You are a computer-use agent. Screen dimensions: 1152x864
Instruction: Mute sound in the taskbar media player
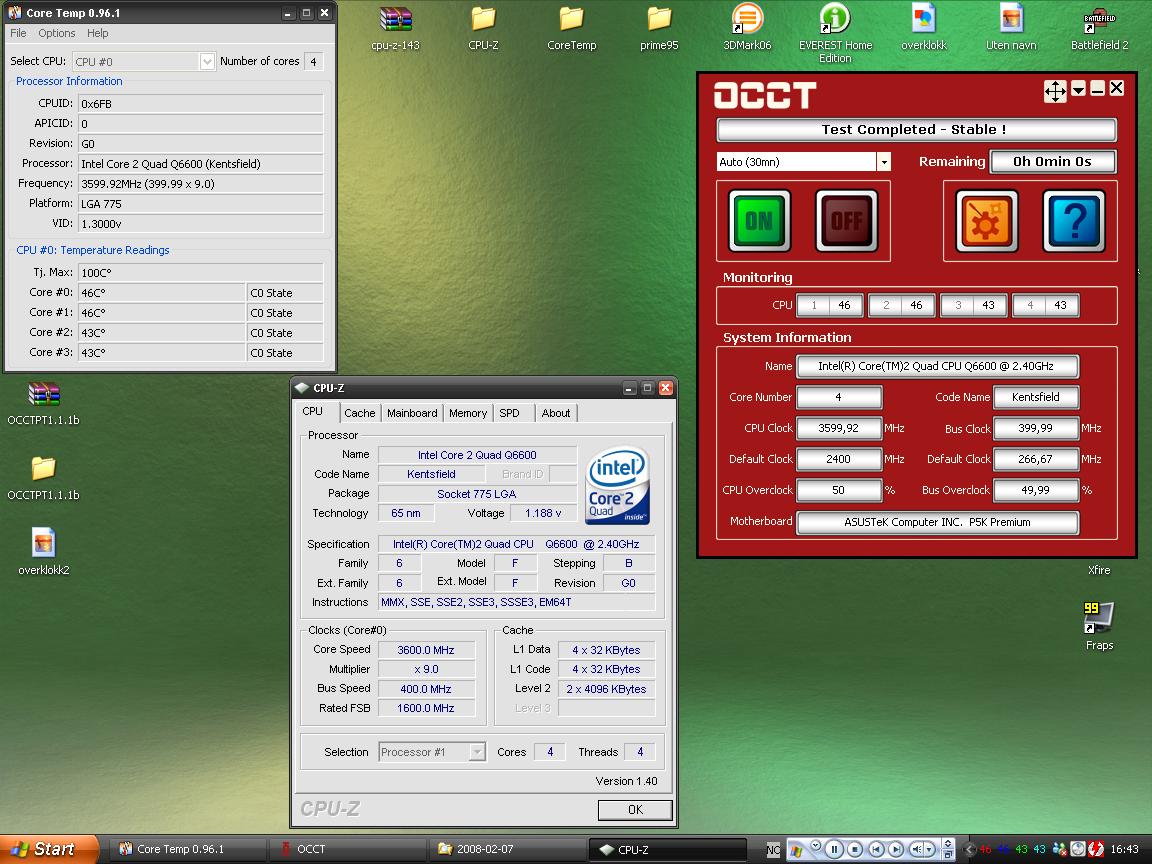tap(916, 849)
